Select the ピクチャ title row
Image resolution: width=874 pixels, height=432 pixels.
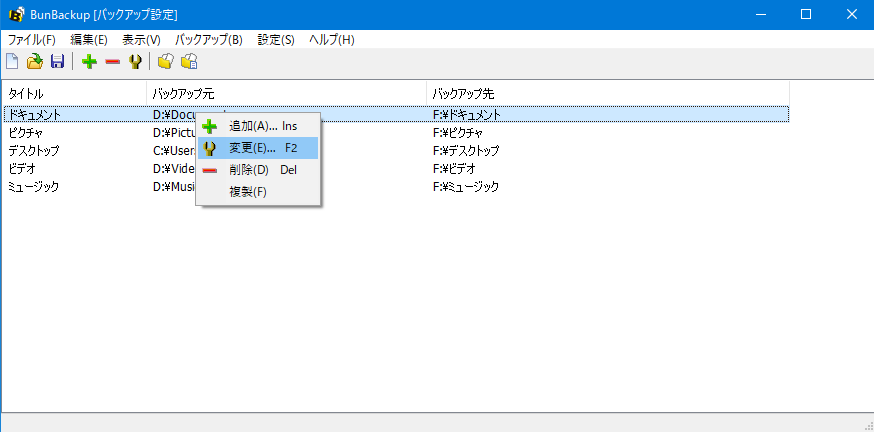[26, 133]
